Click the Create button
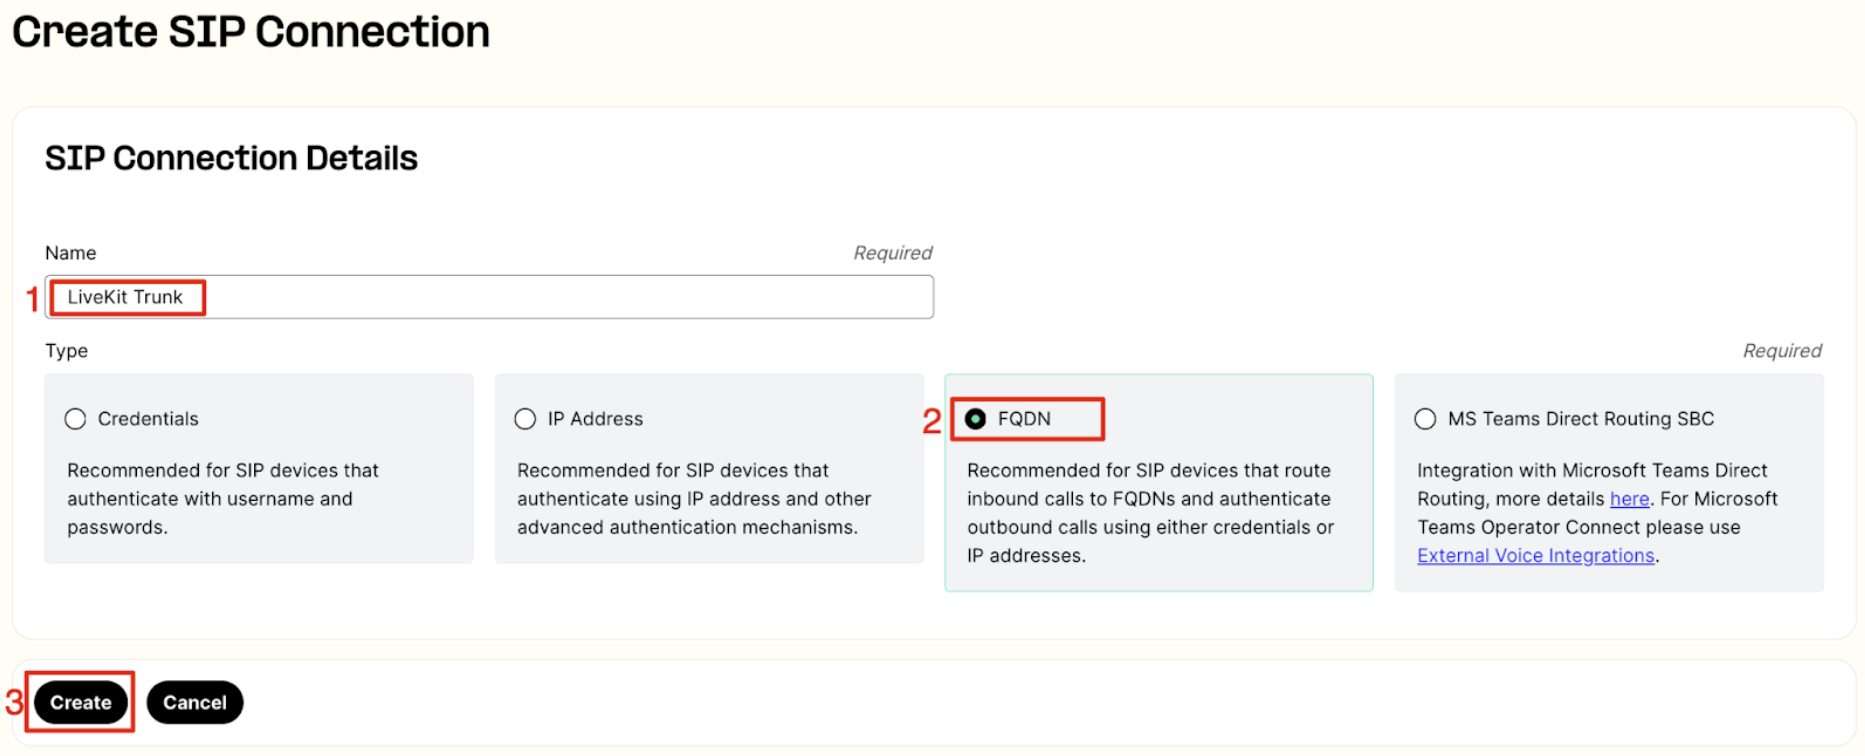This screenshot has width=1865, height=756. (x=81, y=702)
